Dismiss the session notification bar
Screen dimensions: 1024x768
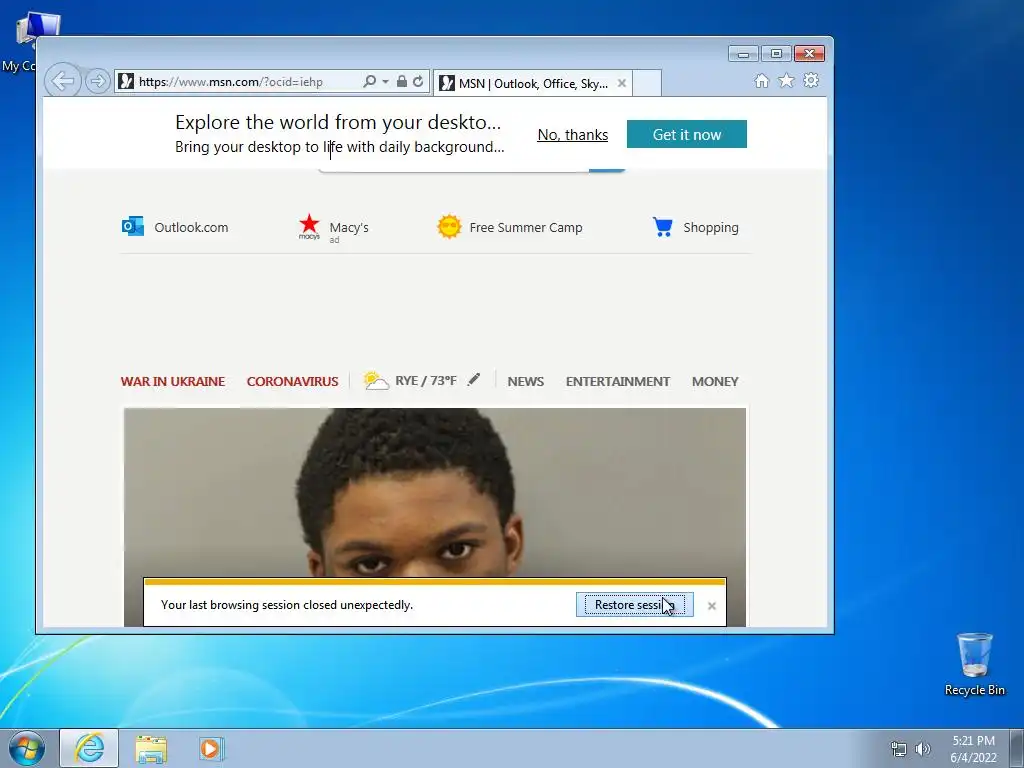pos(712,605)
